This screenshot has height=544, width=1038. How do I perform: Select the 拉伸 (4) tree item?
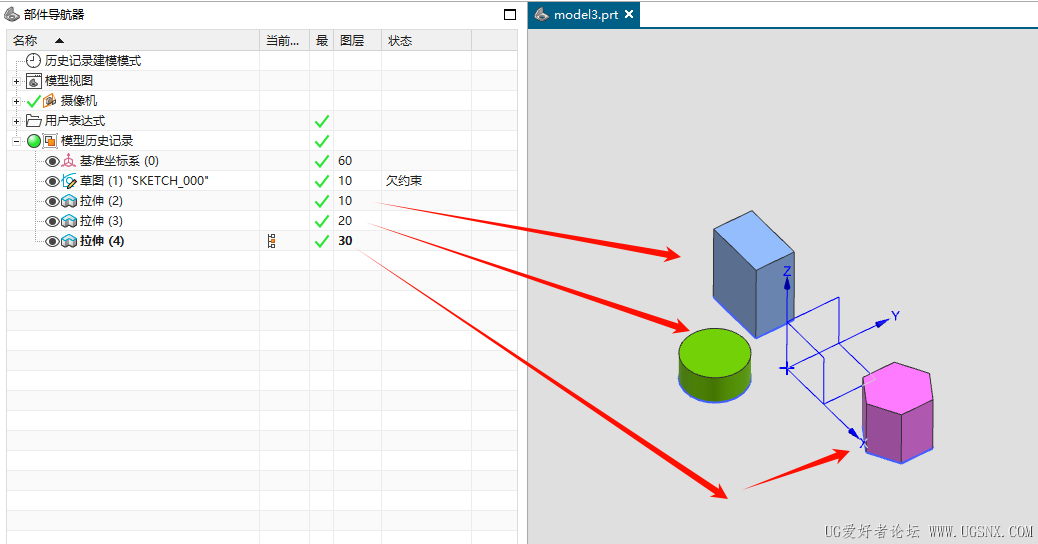point(102,241)
